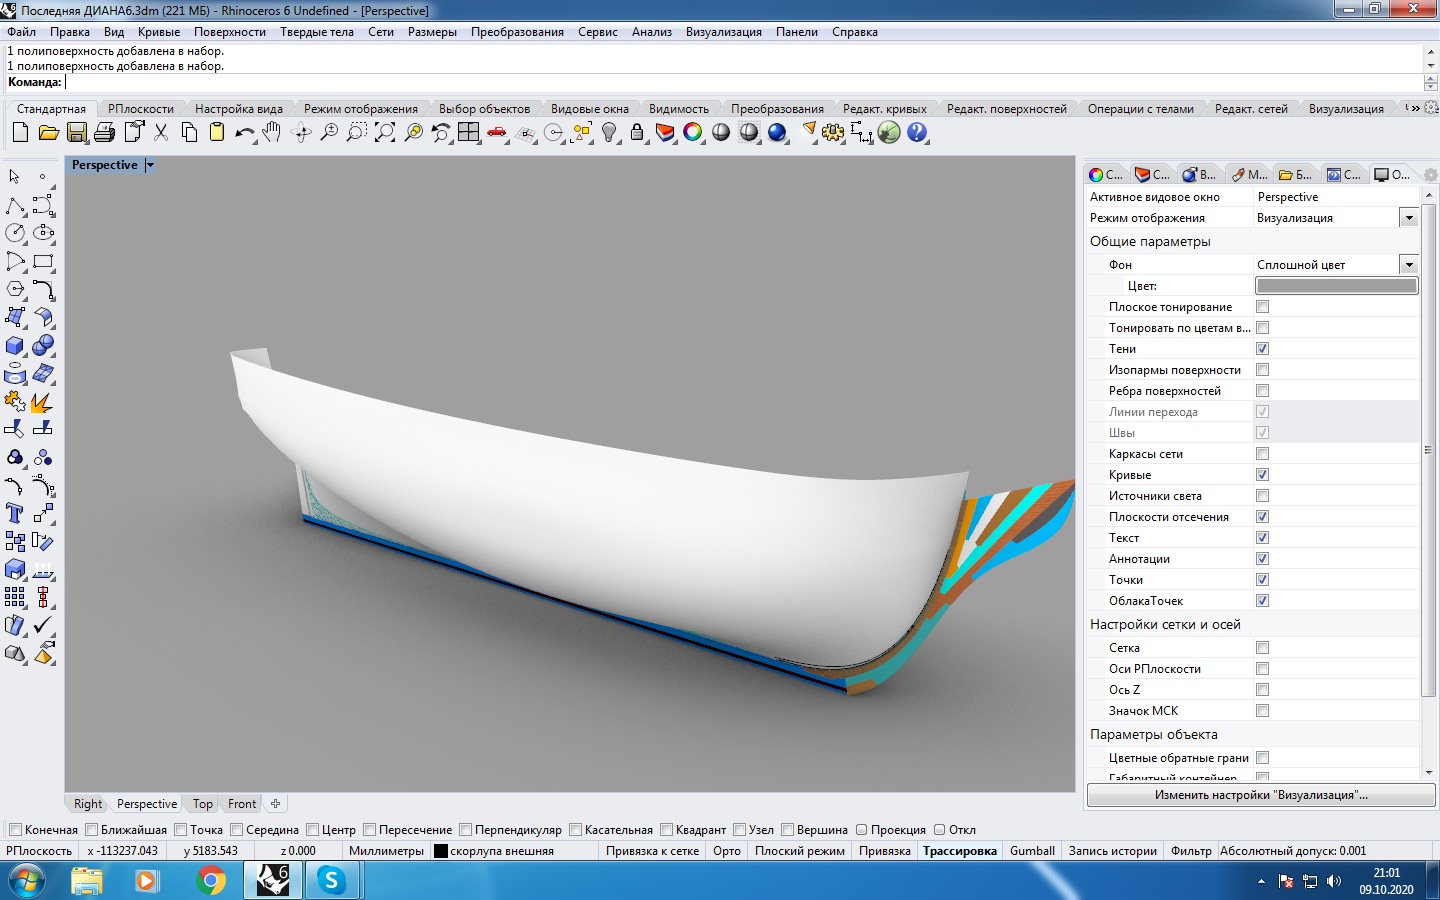Click the four viewports layout icon

point(469,132)
